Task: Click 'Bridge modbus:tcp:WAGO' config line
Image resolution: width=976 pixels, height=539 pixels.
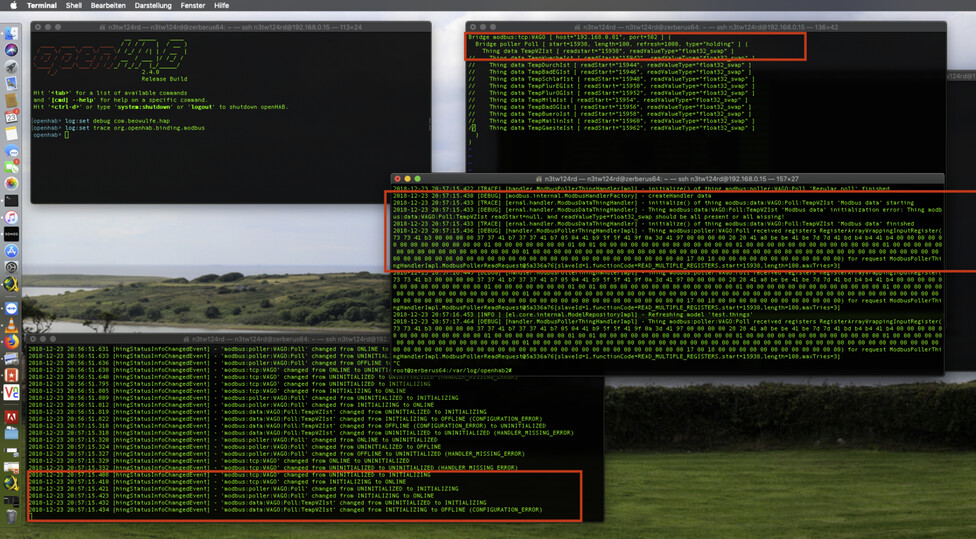Action: (x=570, y=37)
